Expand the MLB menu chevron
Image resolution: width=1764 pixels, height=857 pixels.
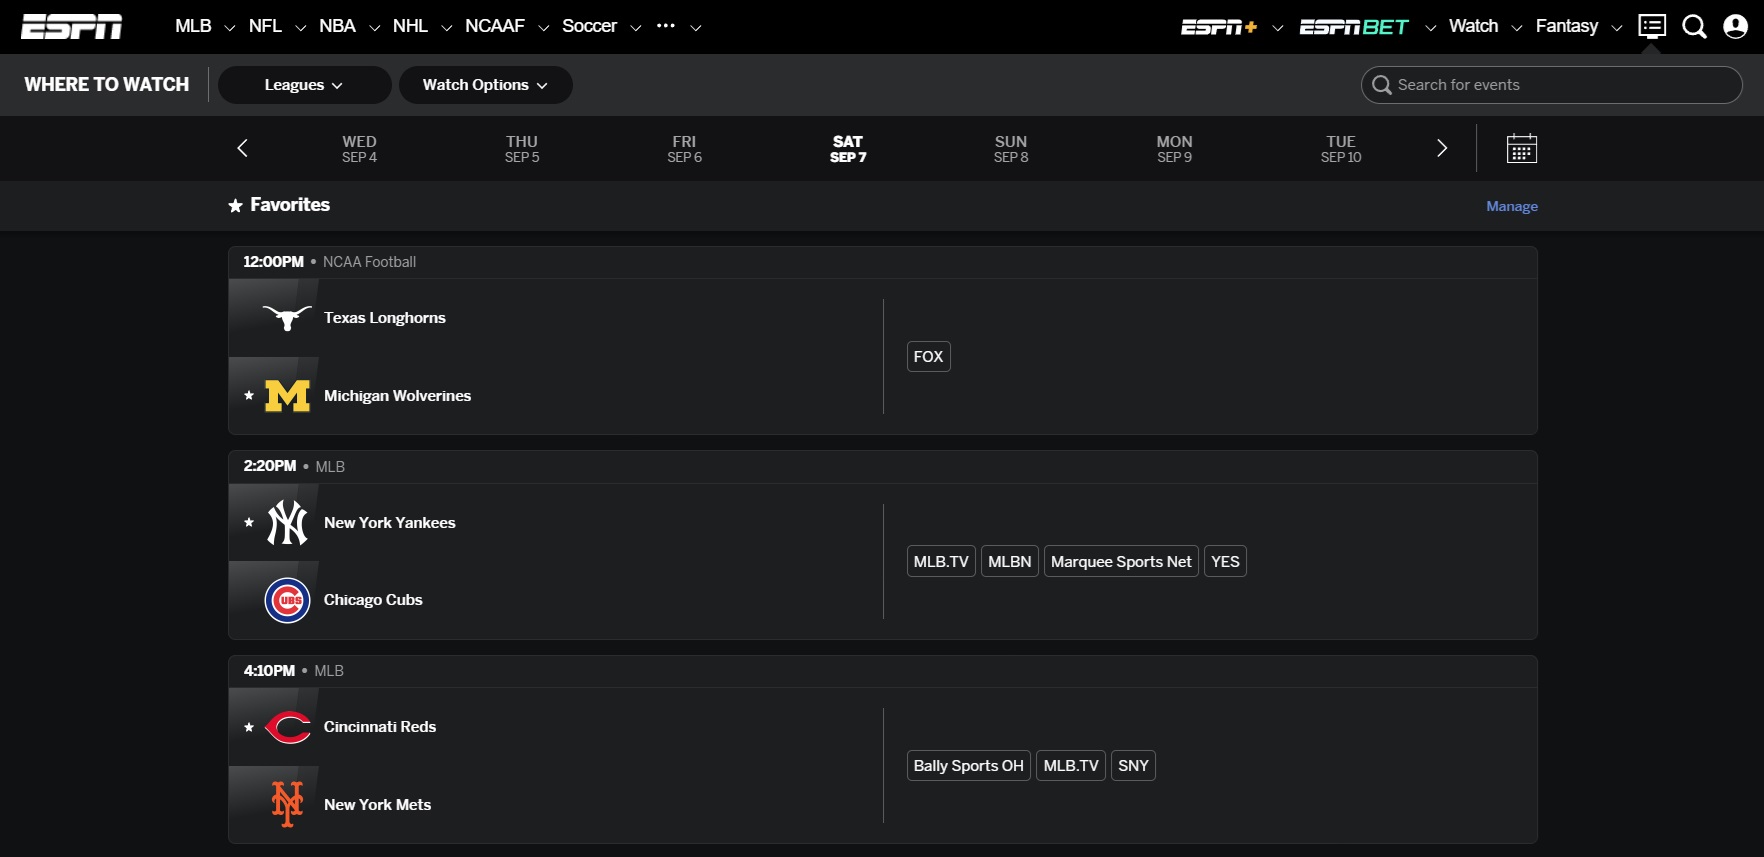coord(230,28)
